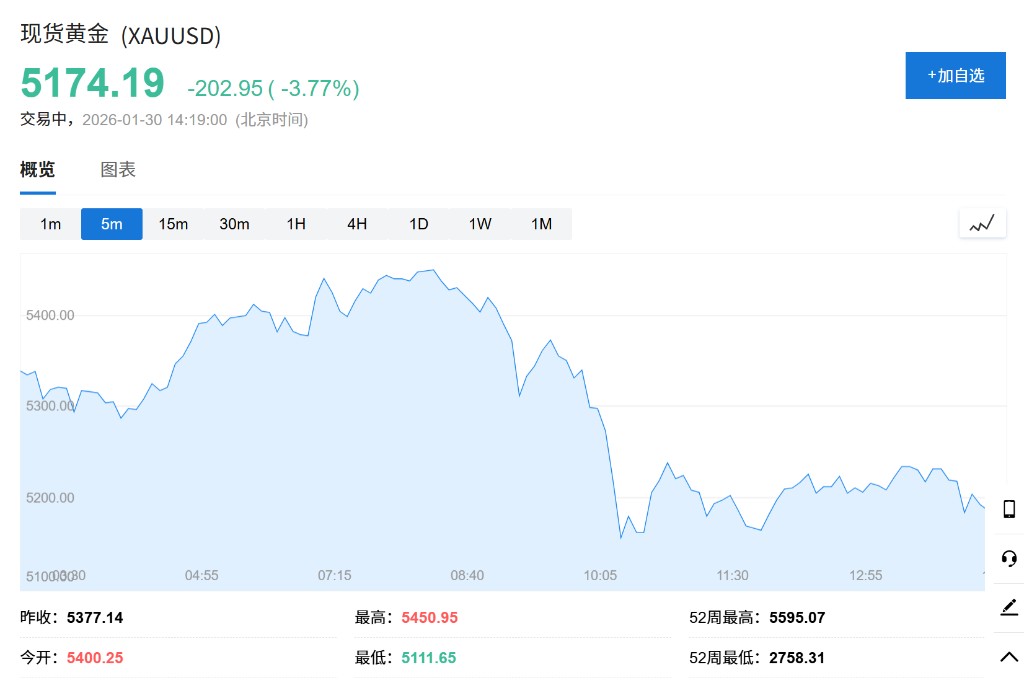Show the 1W weekly chart
The width and height of the screenshot is (1024, 700).
[x=480, y=224]
